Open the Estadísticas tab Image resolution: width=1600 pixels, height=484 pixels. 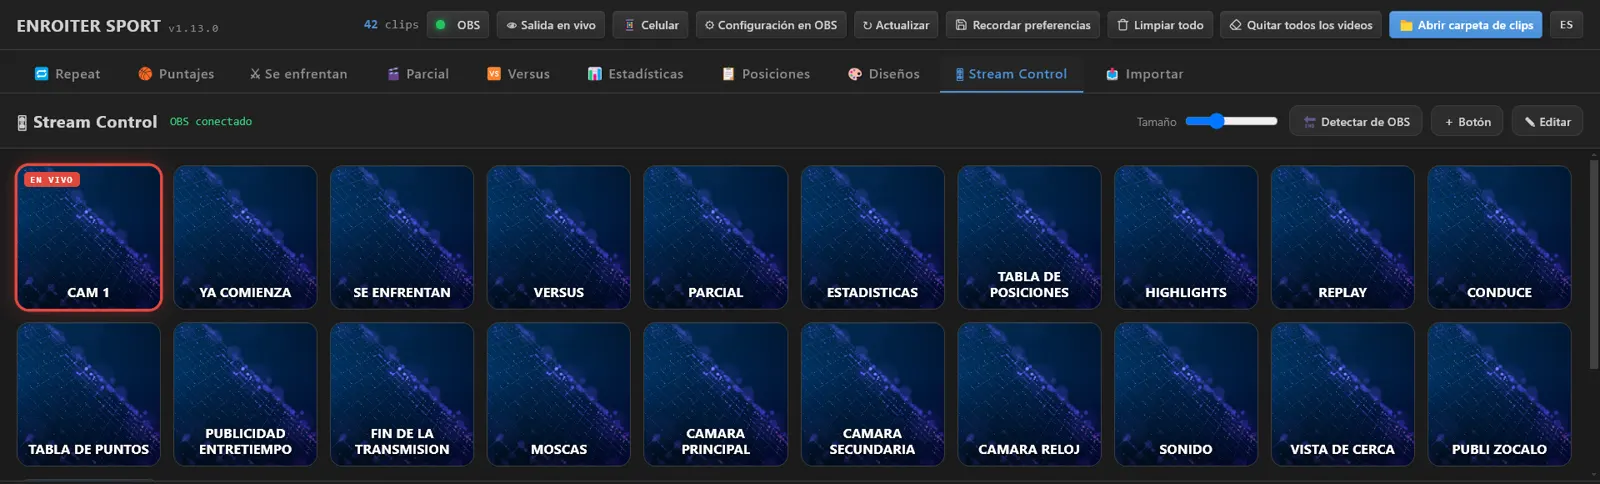pyautogui.click(x=636, y=74)
